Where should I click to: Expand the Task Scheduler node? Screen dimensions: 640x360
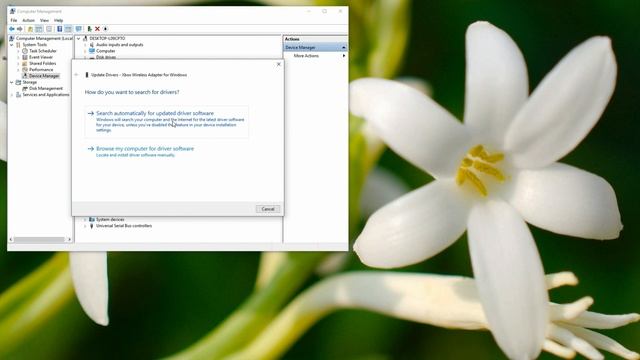18,51
